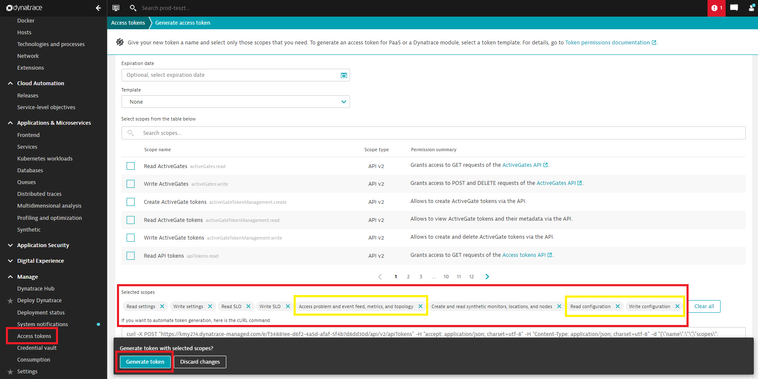Viewport: 758px width, 379px height.
Task: Remove the Read settings scope chip
Action: [162, 306]
